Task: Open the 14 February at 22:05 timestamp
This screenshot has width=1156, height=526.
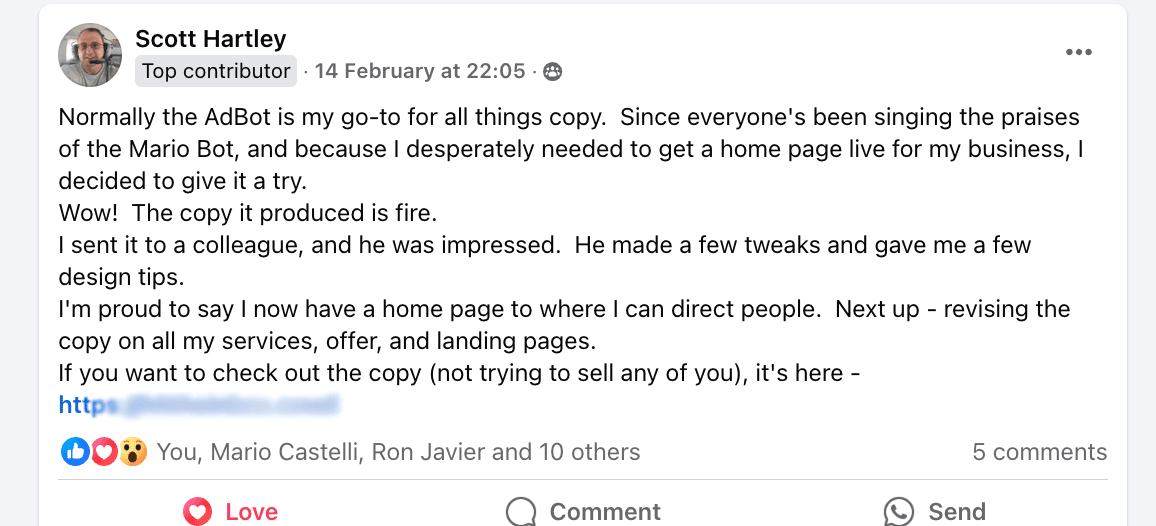Action: 420,71
